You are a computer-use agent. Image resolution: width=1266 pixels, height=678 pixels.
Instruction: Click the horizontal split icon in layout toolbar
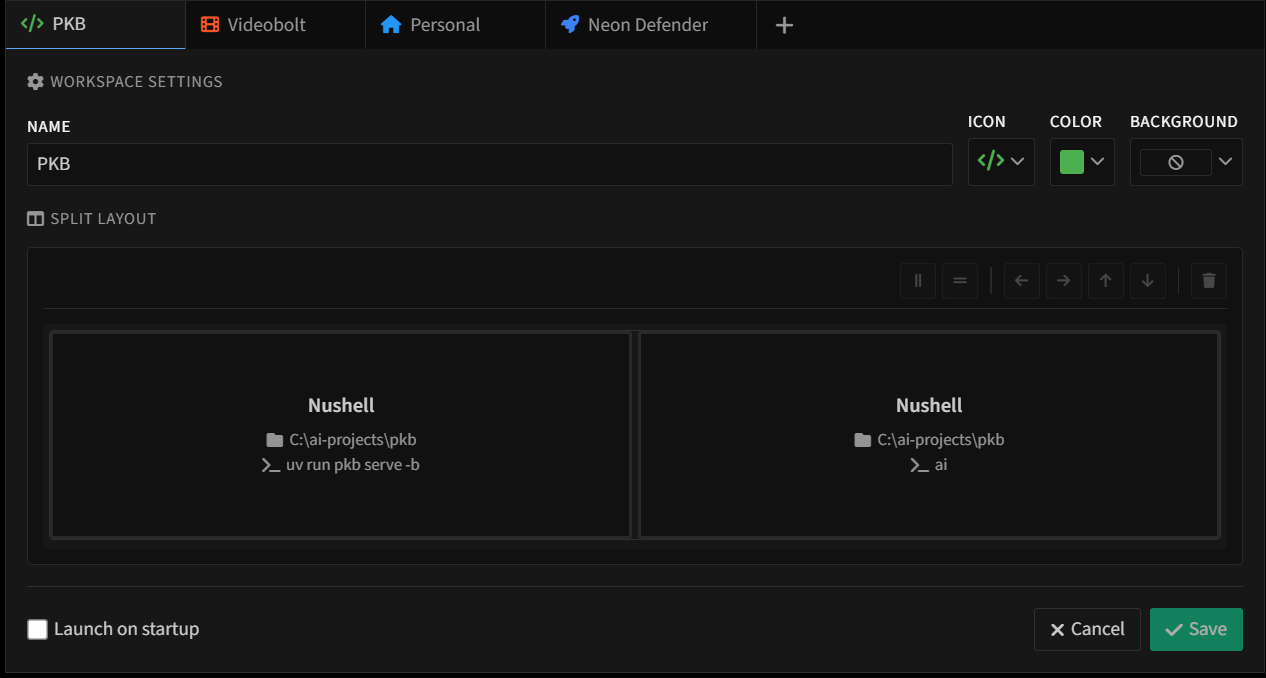[959, 281]
